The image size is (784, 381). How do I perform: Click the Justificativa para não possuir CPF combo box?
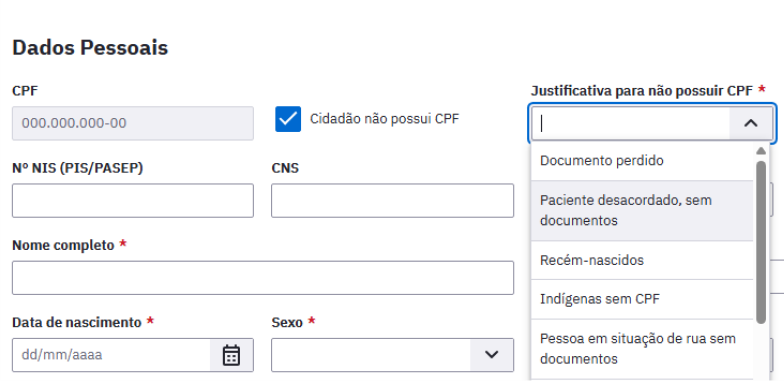652,123
